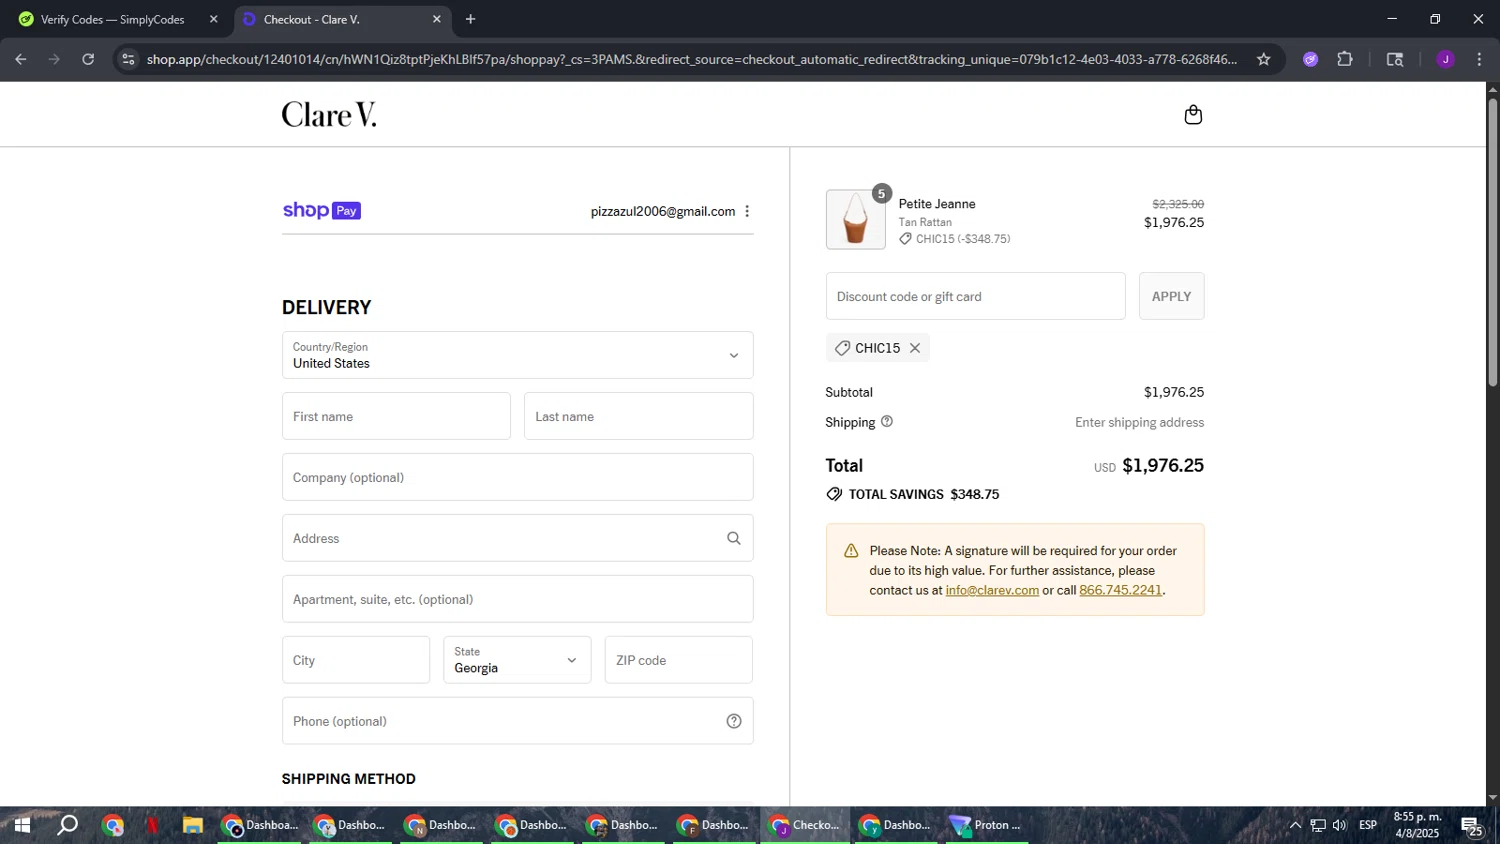The width and height of the screenshot is (1500, 844).
Task: Click the Petite Jeanne product thumbnail
Action: point(855,219)
